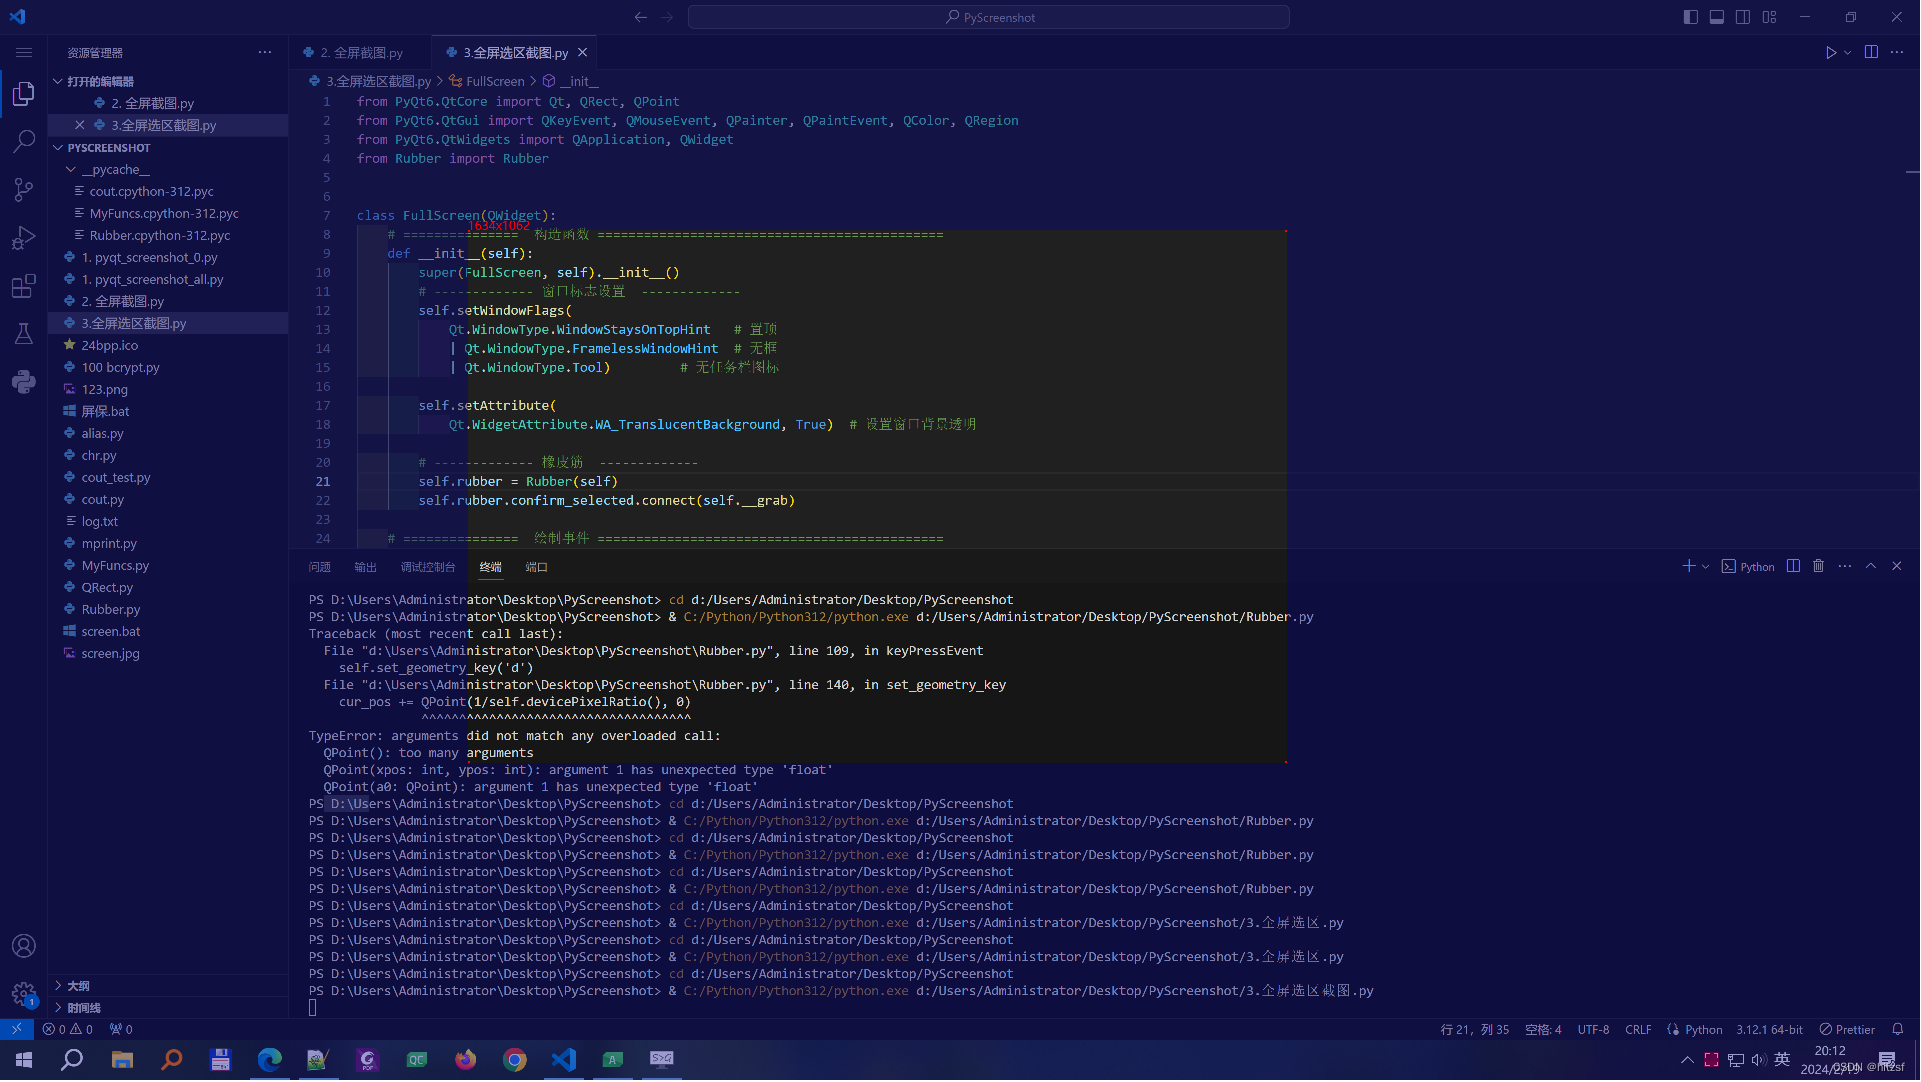Click the 行 21, 列 35 cursor position

(1475, 1030)
